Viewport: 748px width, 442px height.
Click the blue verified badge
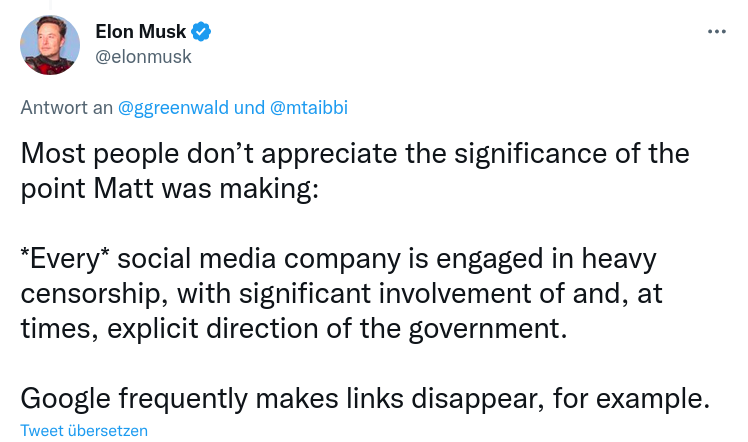tap(201, 32)
